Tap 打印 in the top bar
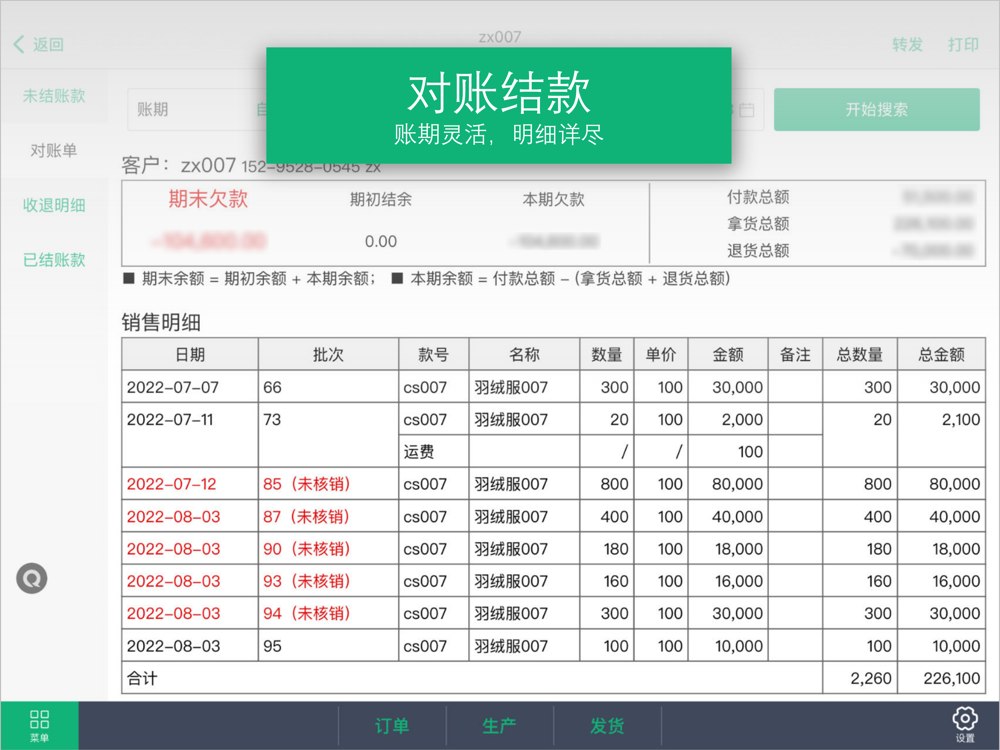This screenshot has height=750, width=1000. pos(963,45)
